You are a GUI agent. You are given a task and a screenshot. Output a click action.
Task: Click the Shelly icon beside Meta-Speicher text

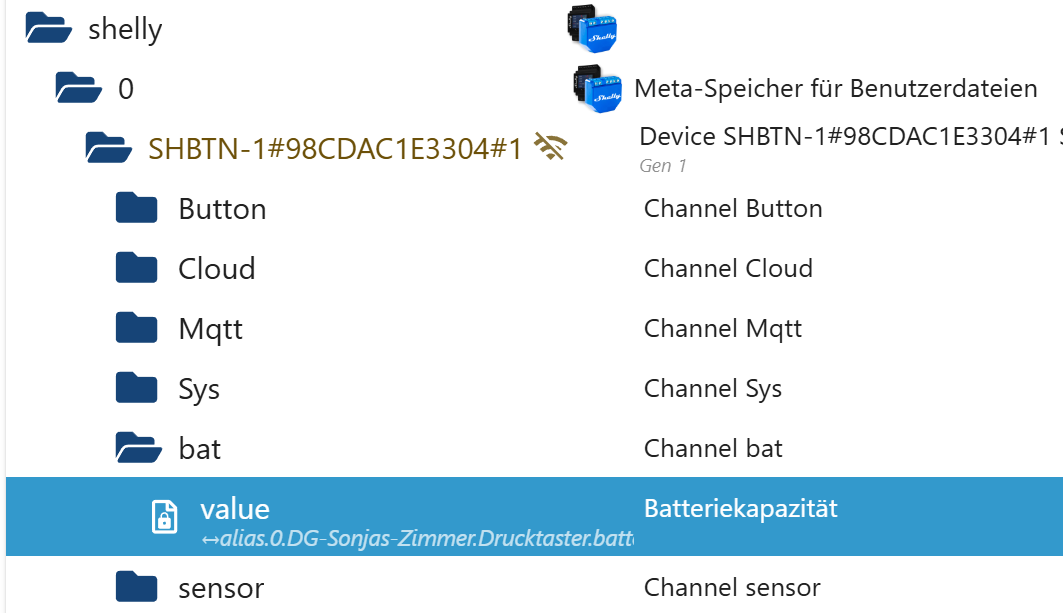[597, 89]
